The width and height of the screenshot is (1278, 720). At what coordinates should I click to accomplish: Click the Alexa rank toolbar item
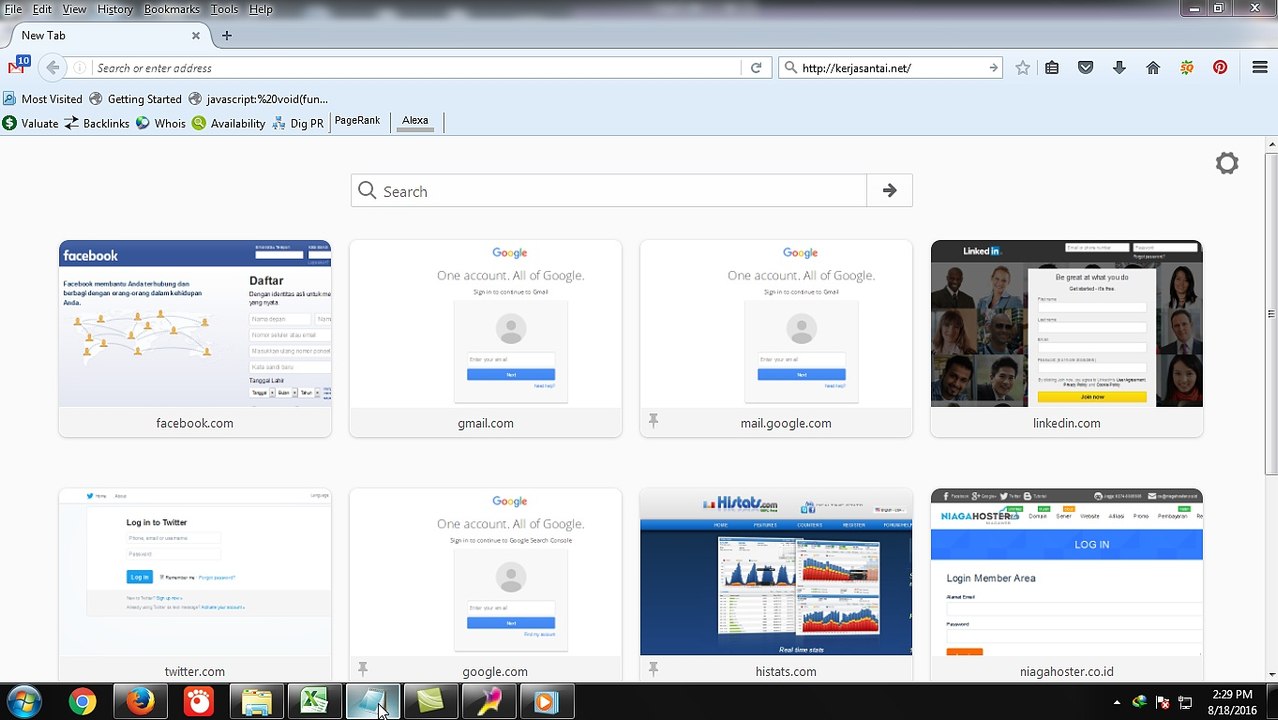click(x=415, y=121)
